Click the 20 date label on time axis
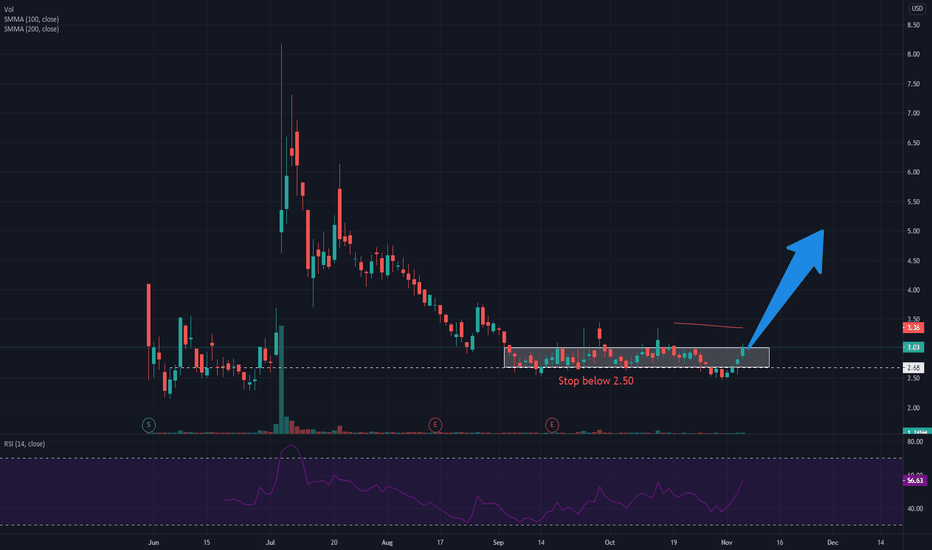 click(334, 542)
